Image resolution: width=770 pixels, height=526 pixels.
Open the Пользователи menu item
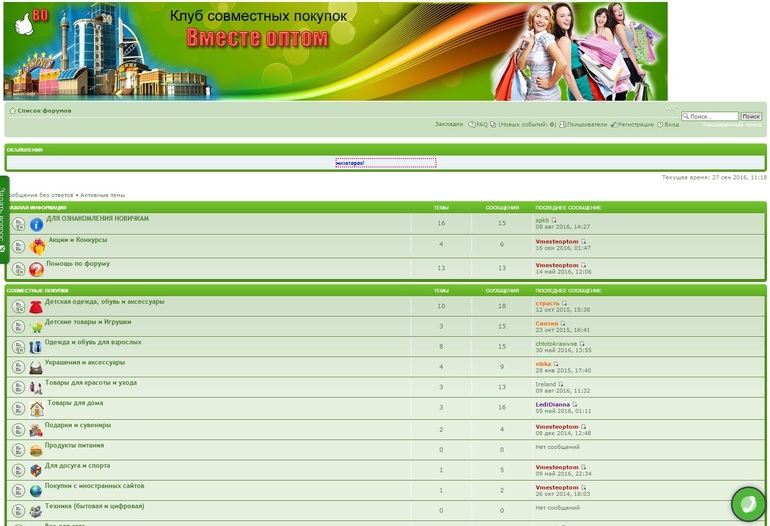pos(586,125)
